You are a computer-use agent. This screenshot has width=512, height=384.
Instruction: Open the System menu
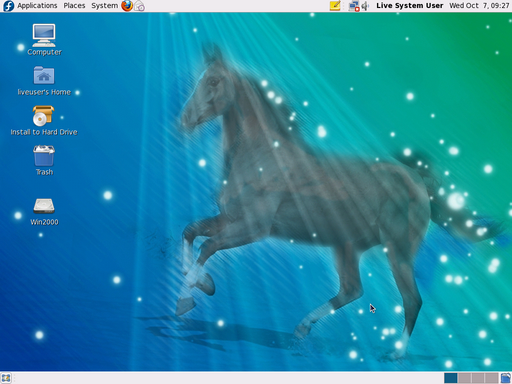pos(105,6)
